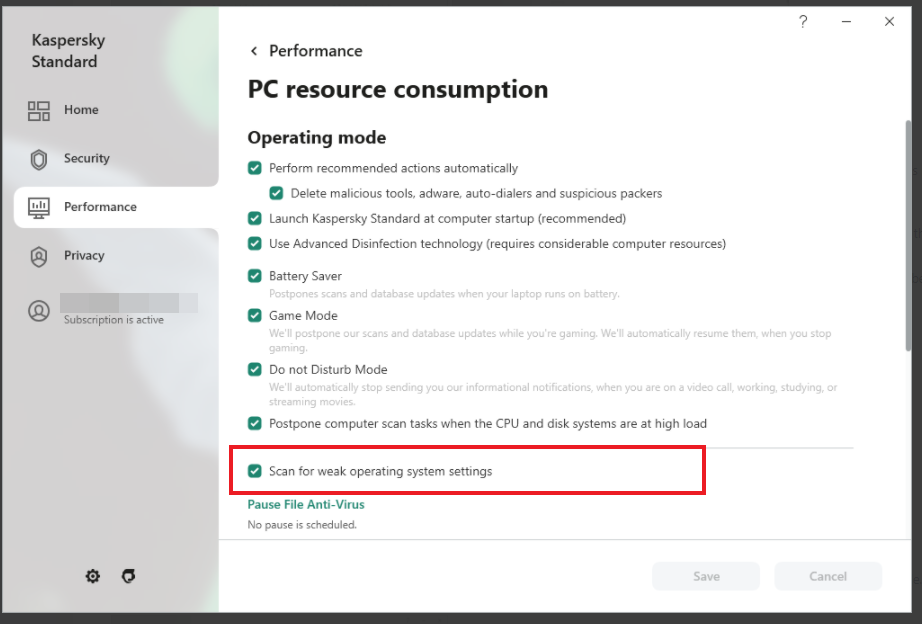Uncheck Use Advanced Disinfection technology

[255, 243]
